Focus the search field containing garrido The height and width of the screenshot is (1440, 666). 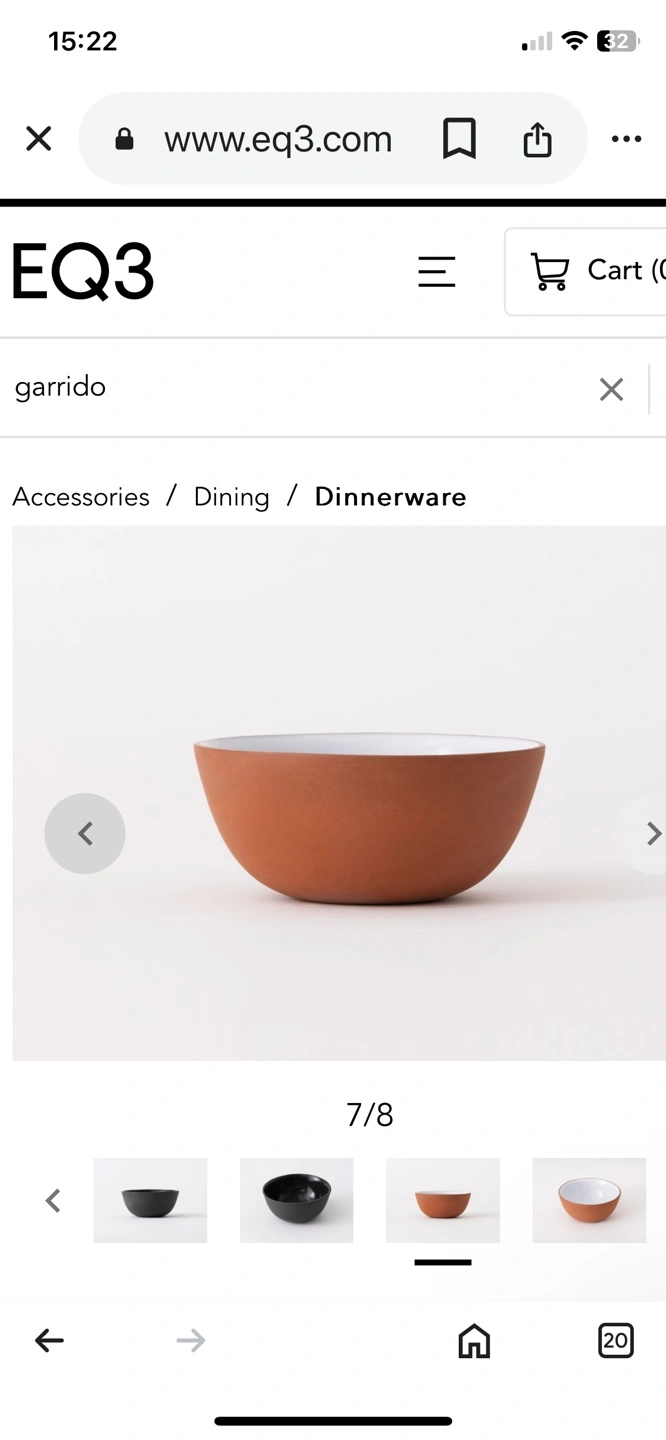click(x=300, y=388)
